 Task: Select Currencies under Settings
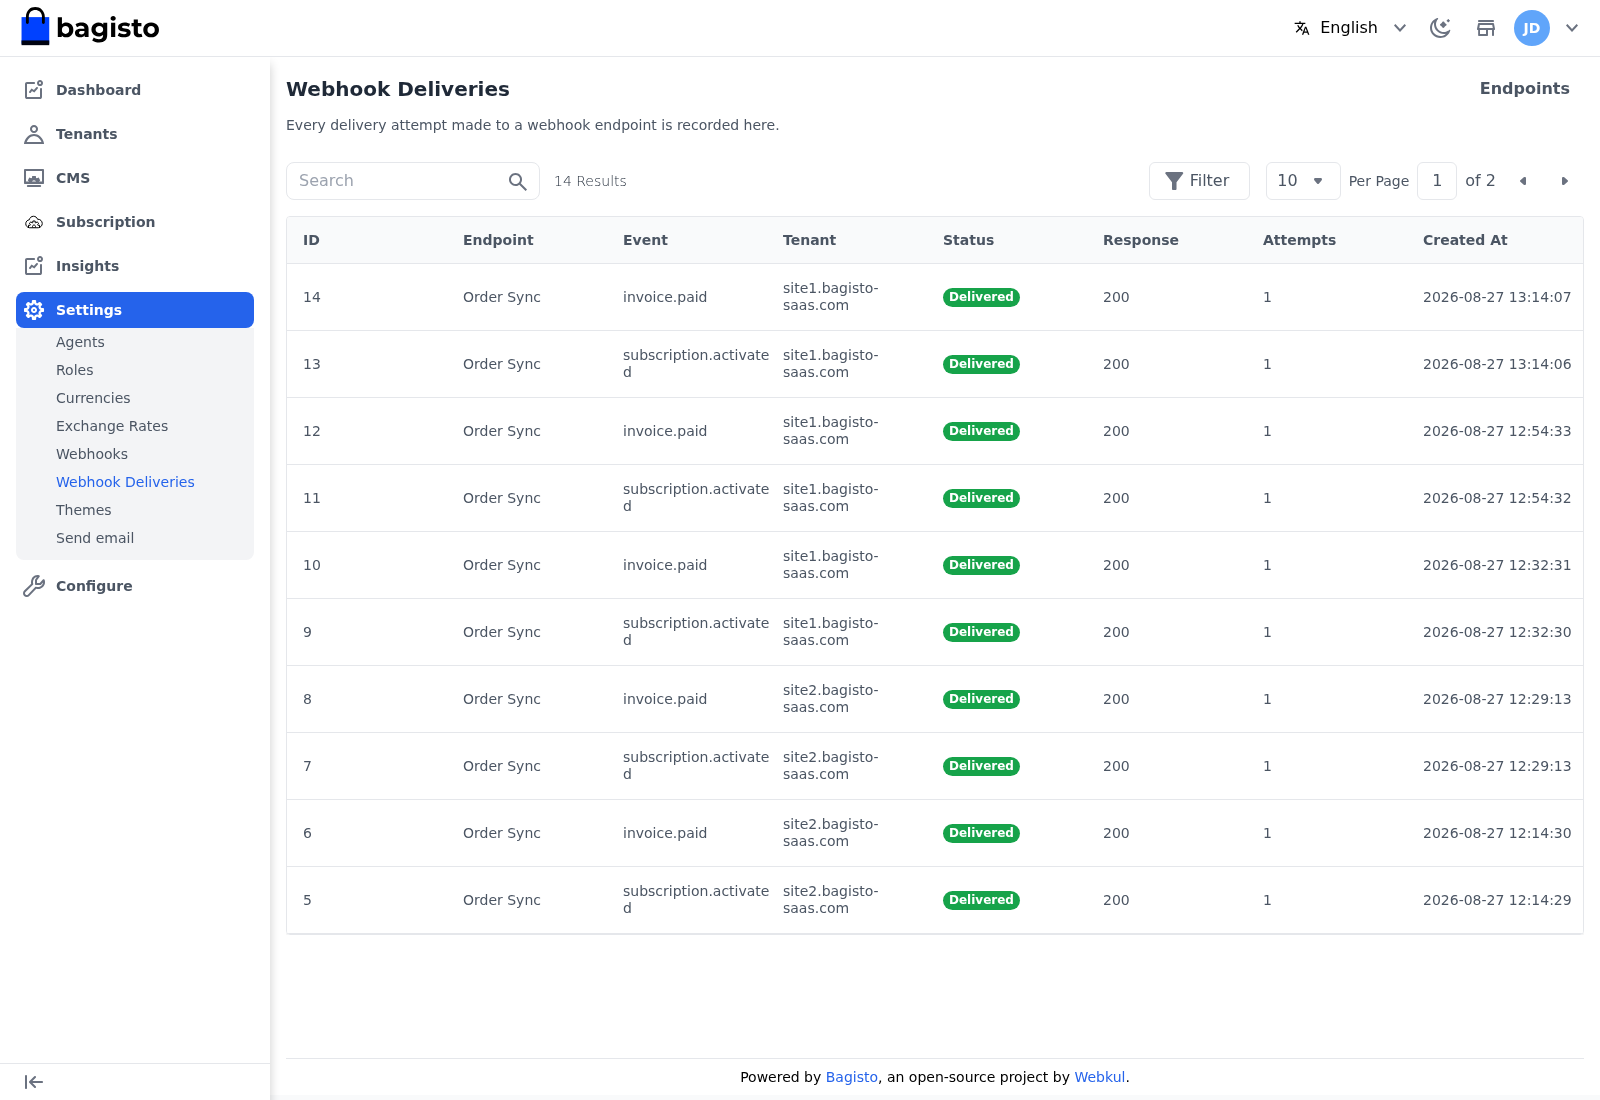tap(93, 398)
